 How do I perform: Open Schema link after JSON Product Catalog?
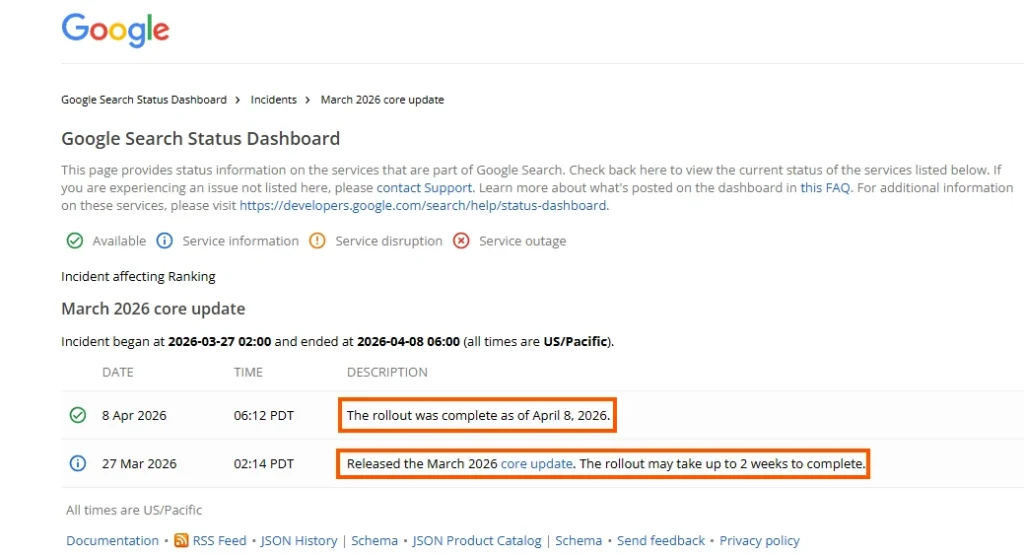coord(579,541)
